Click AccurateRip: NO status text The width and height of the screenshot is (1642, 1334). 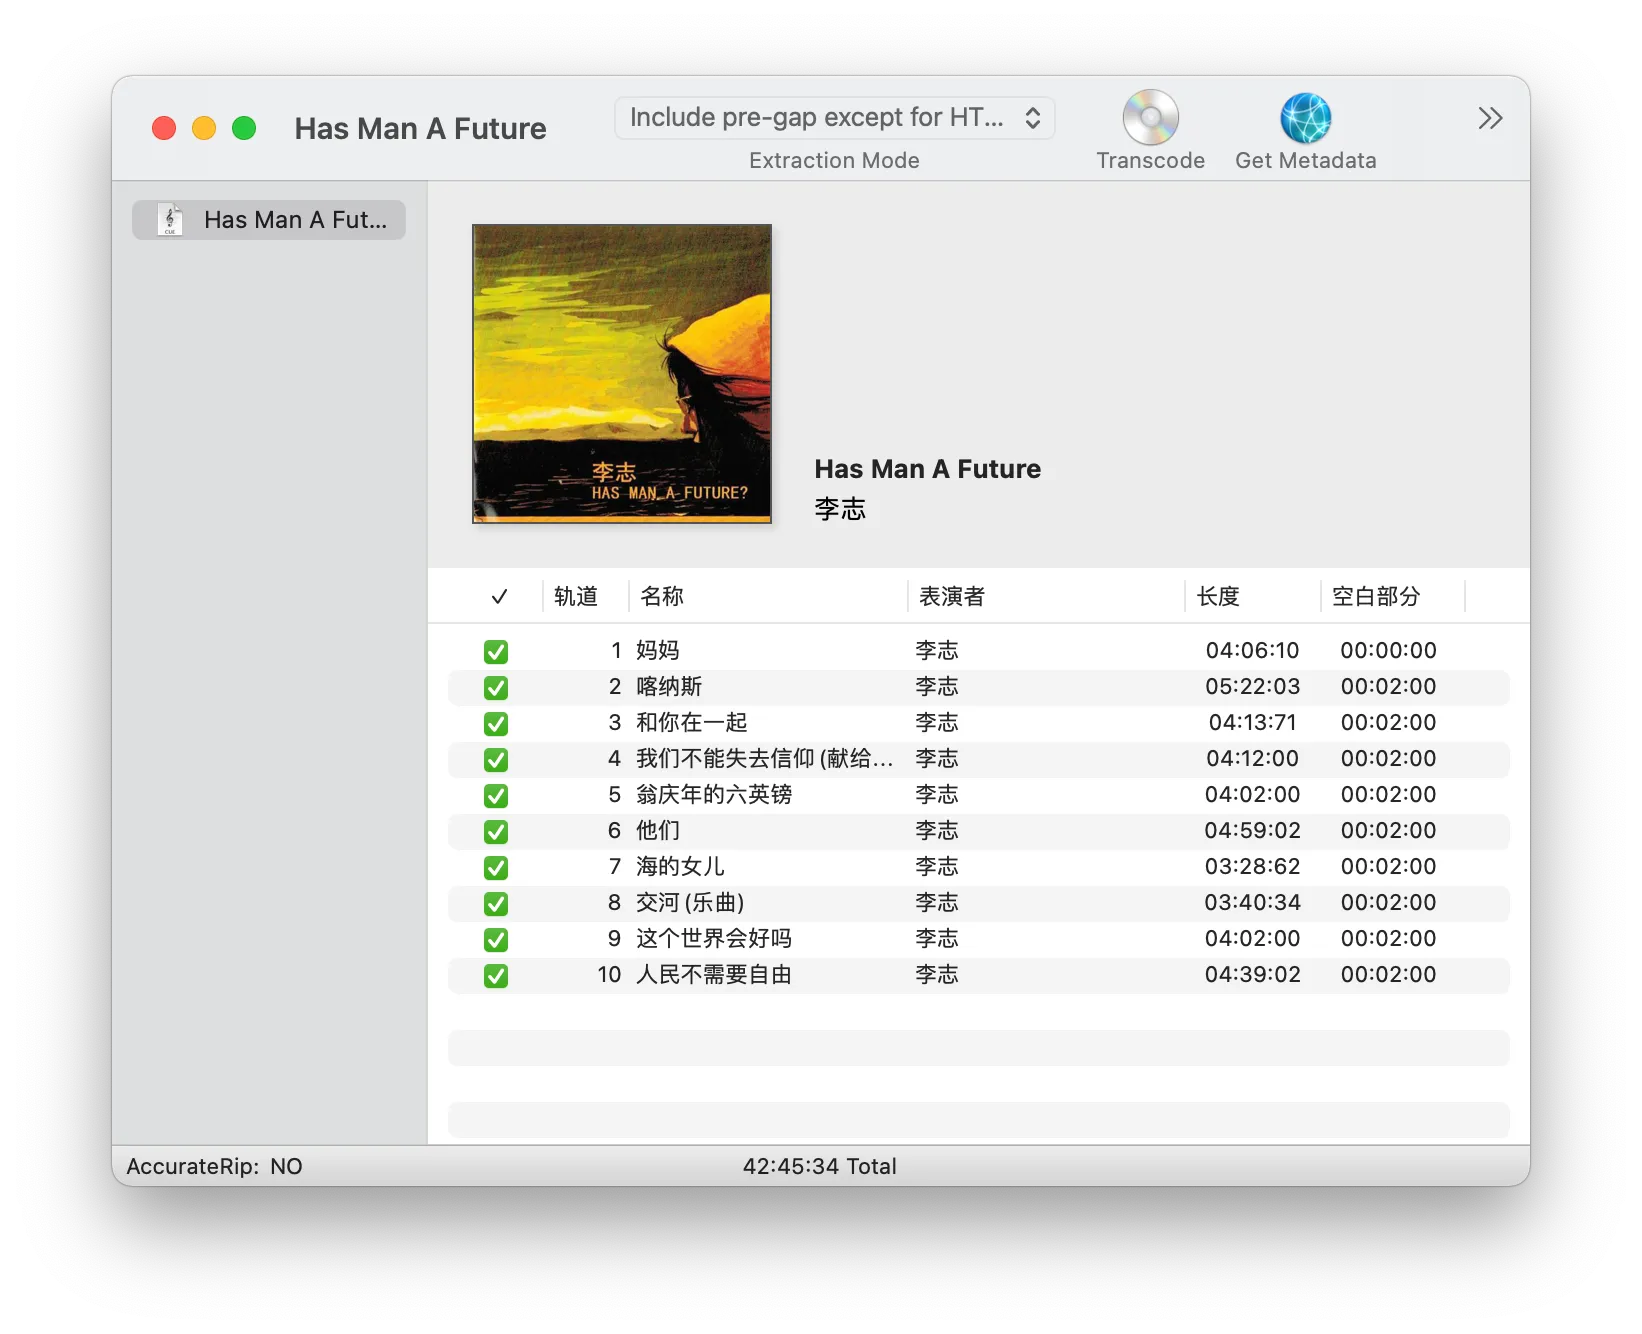pyautogui.click(x=214, y=1167)
